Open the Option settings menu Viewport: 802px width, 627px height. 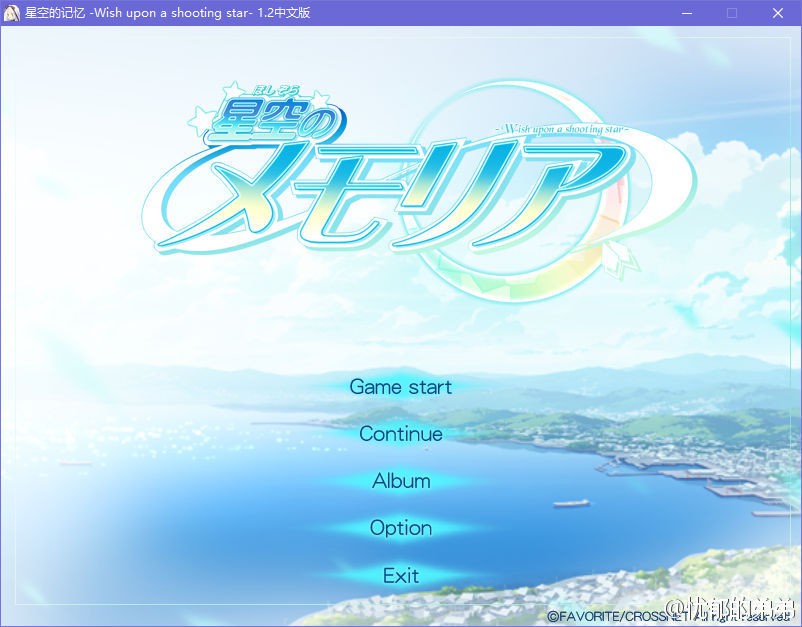click(x=400, y=528)
